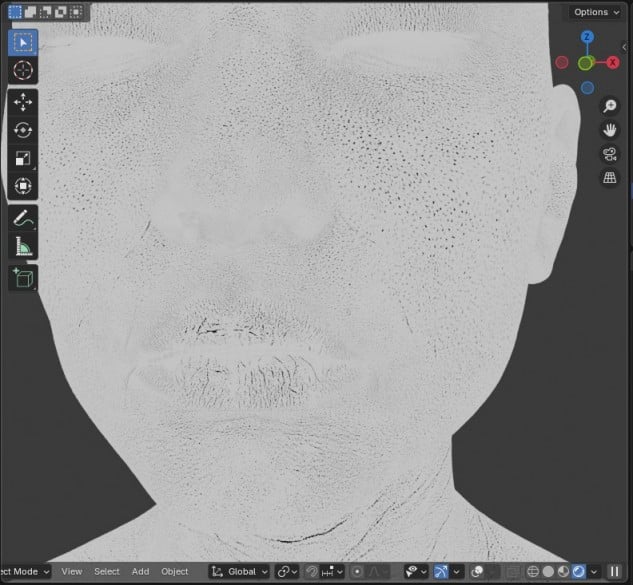
Task: Select the Transform tool
Action: click(23, 186)
